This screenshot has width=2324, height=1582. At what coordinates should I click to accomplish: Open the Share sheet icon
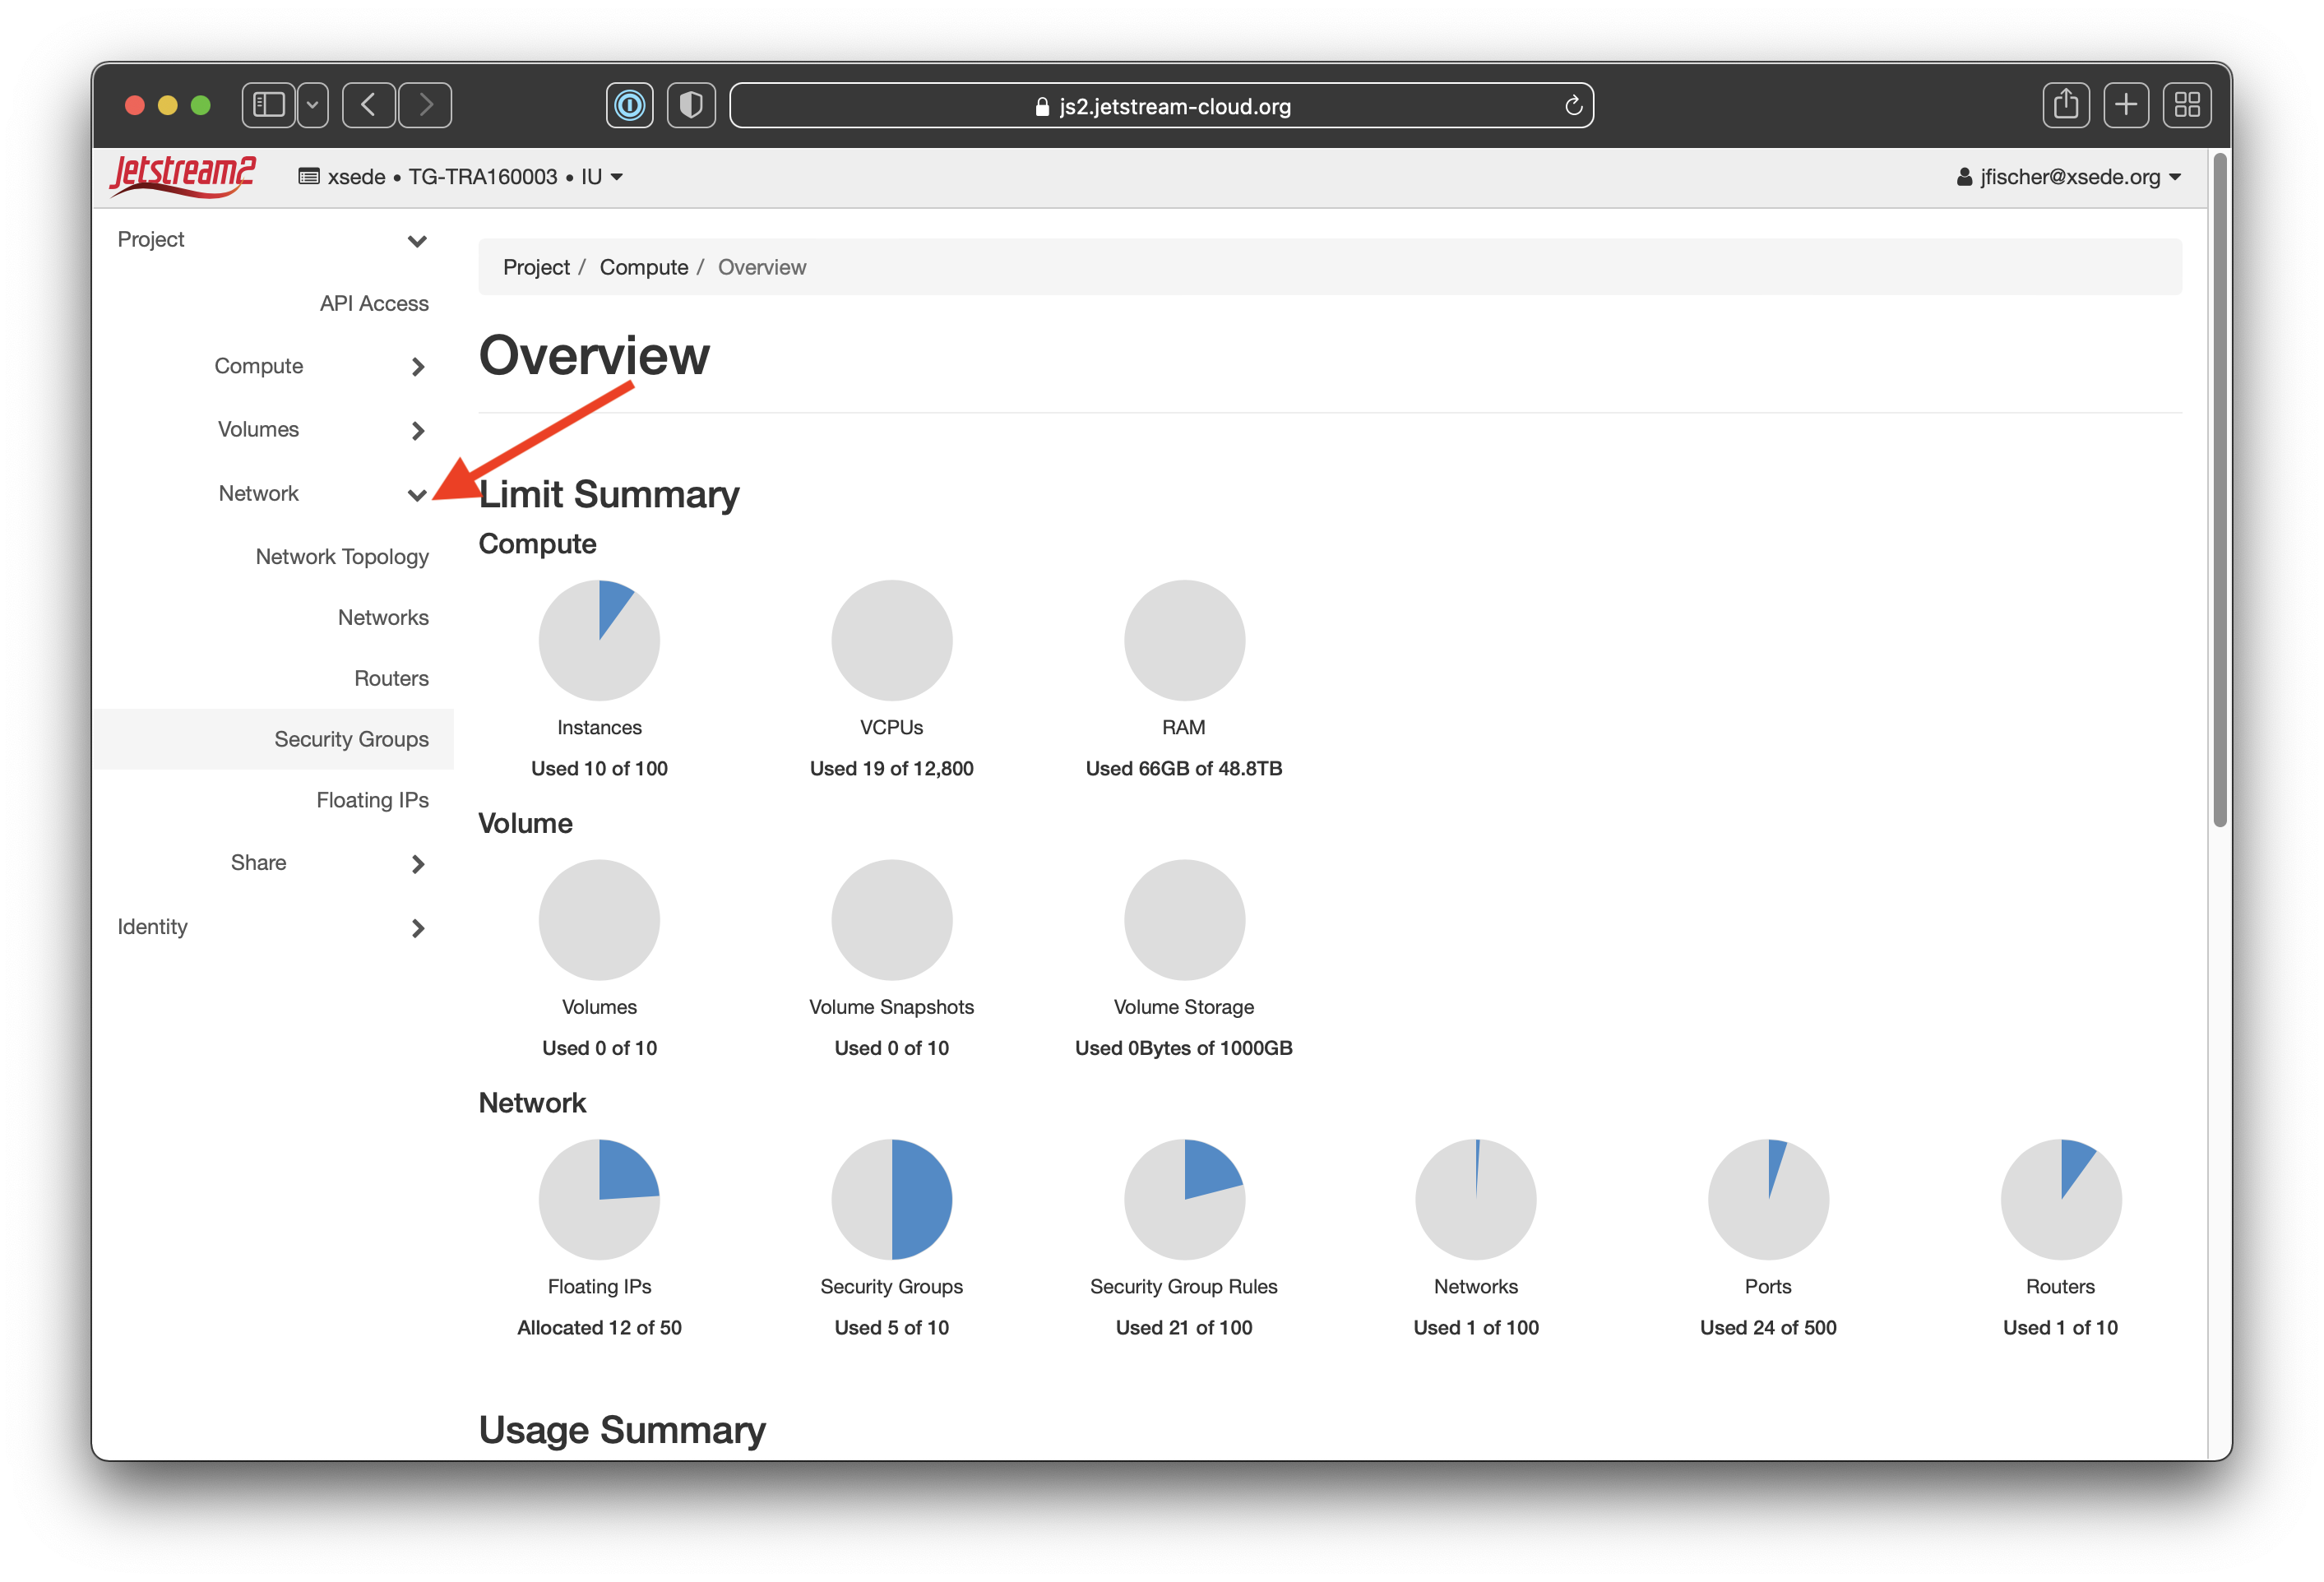2065,105
